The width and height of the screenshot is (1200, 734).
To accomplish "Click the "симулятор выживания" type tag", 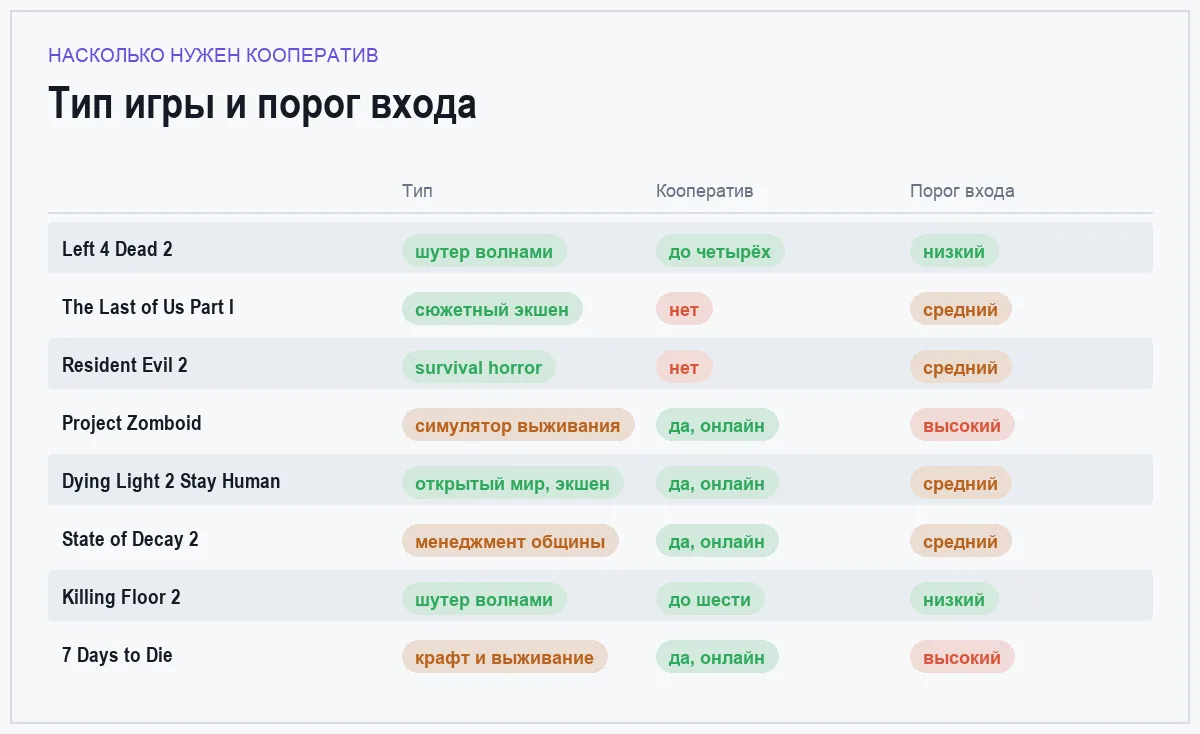I will point(518,426).
